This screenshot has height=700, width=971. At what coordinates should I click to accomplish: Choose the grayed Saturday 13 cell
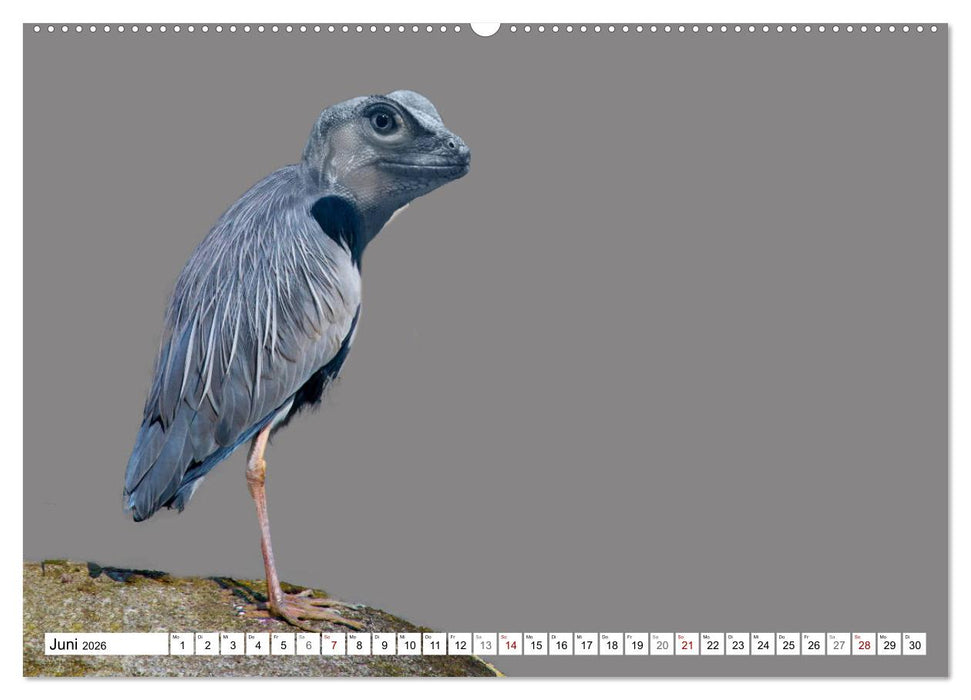[485, 645]
